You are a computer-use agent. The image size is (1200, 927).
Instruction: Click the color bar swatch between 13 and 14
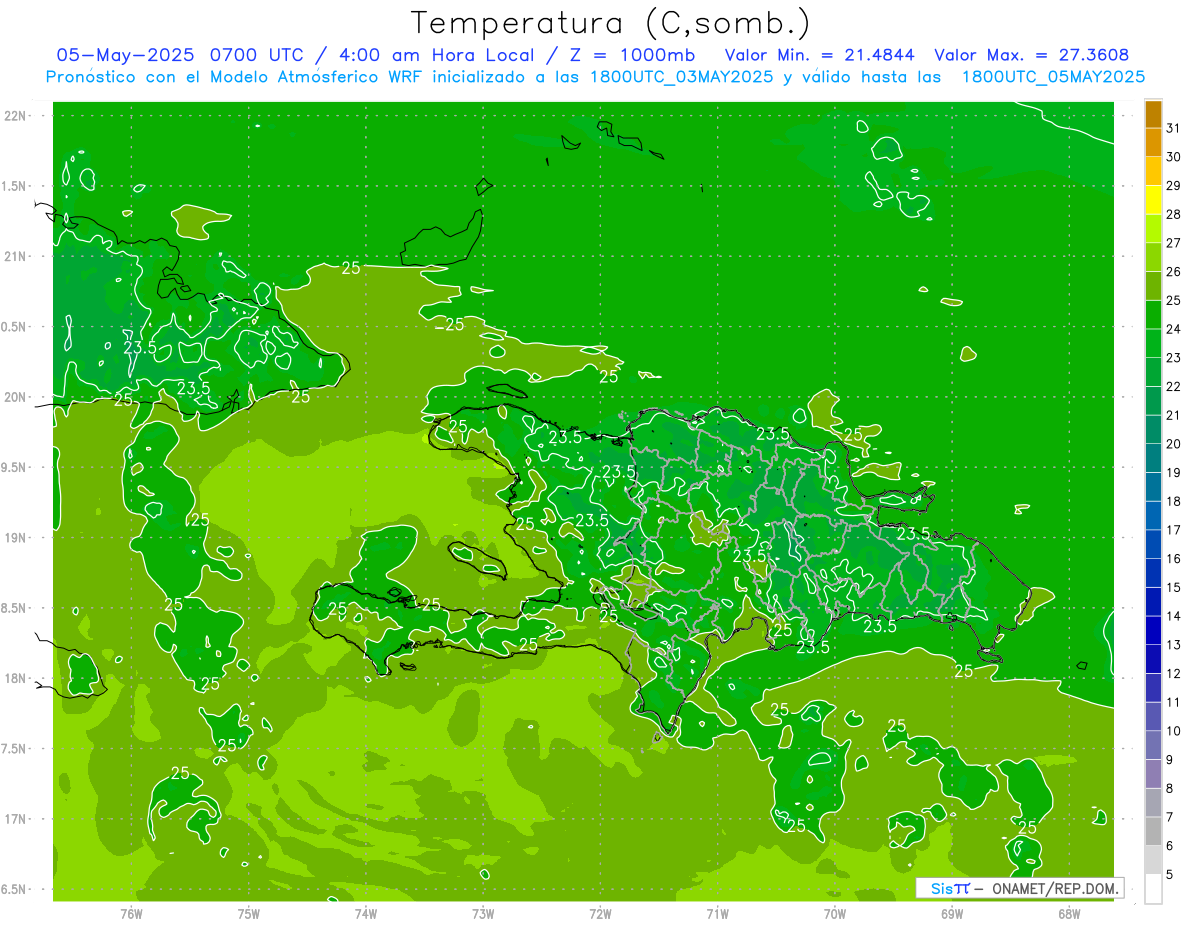(1153, 630)
